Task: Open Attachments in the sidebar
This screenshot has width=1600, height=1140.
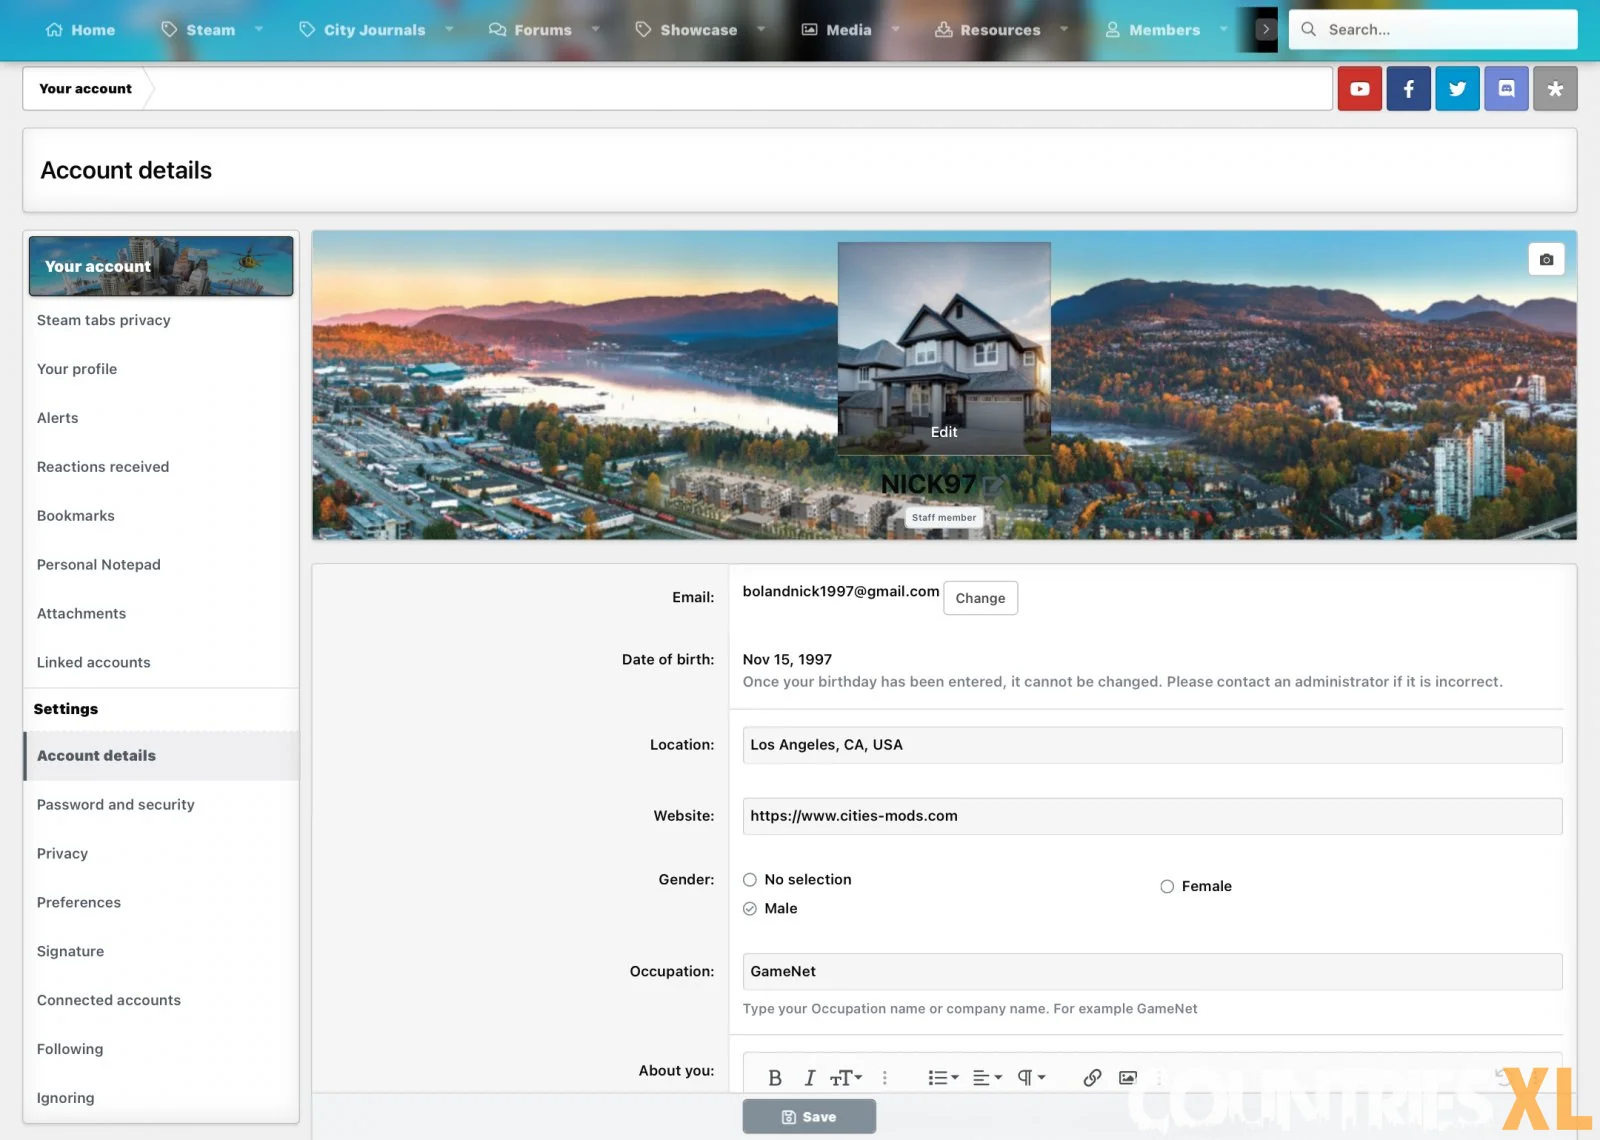Action: point(82,614)
